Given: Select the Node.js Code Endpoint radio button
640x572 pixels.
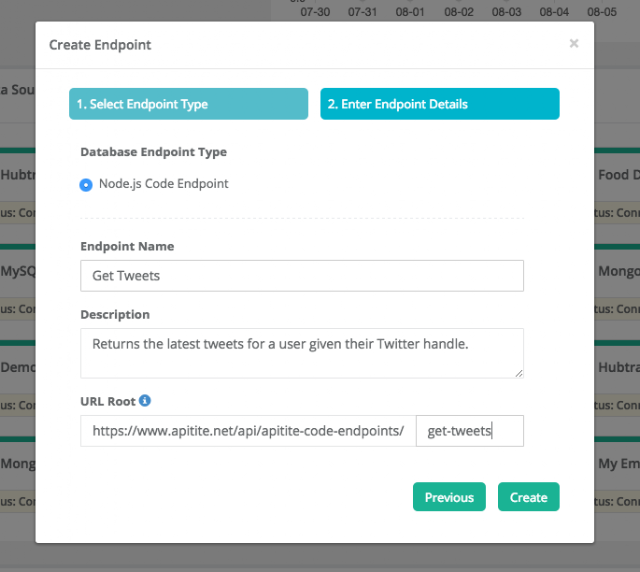Looking at the screenshot, I should coord(86,185).
